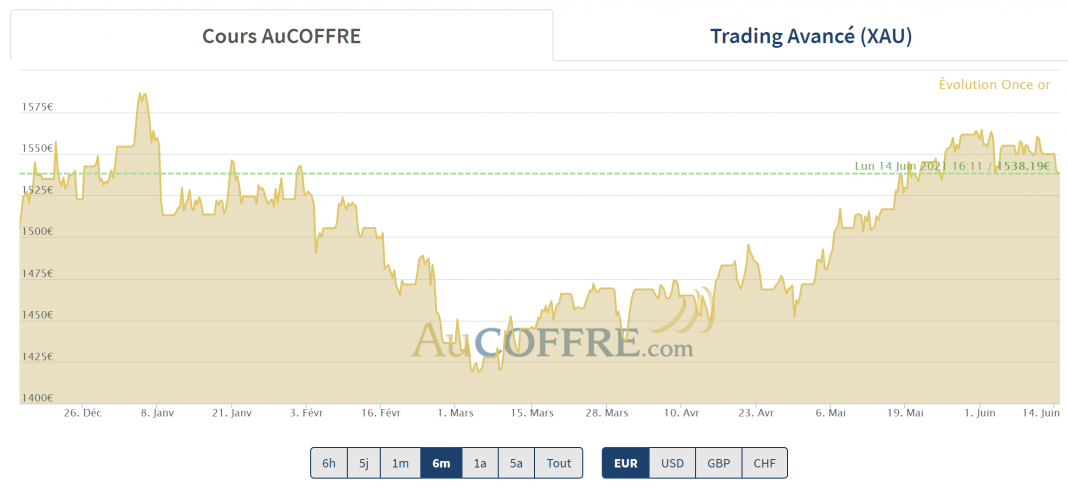
Task: Switch currency to CHF
Action: [x=764, y=463]
